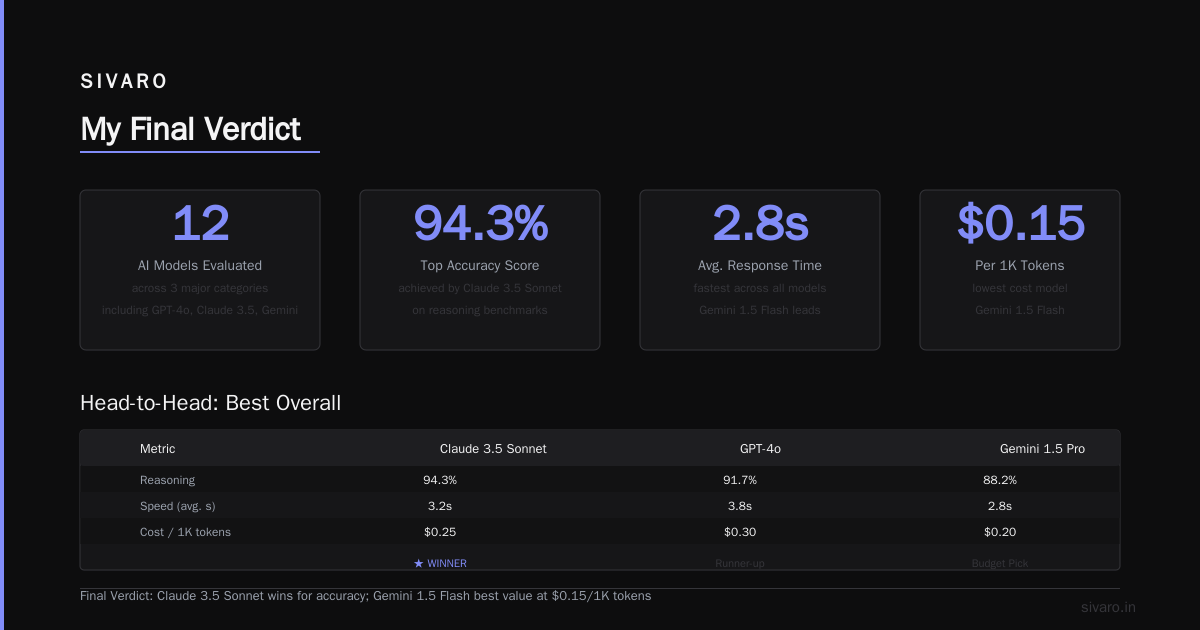Open the sivaro.in website link
Screen dimensions: 1200x630
tap(1108, 607)
